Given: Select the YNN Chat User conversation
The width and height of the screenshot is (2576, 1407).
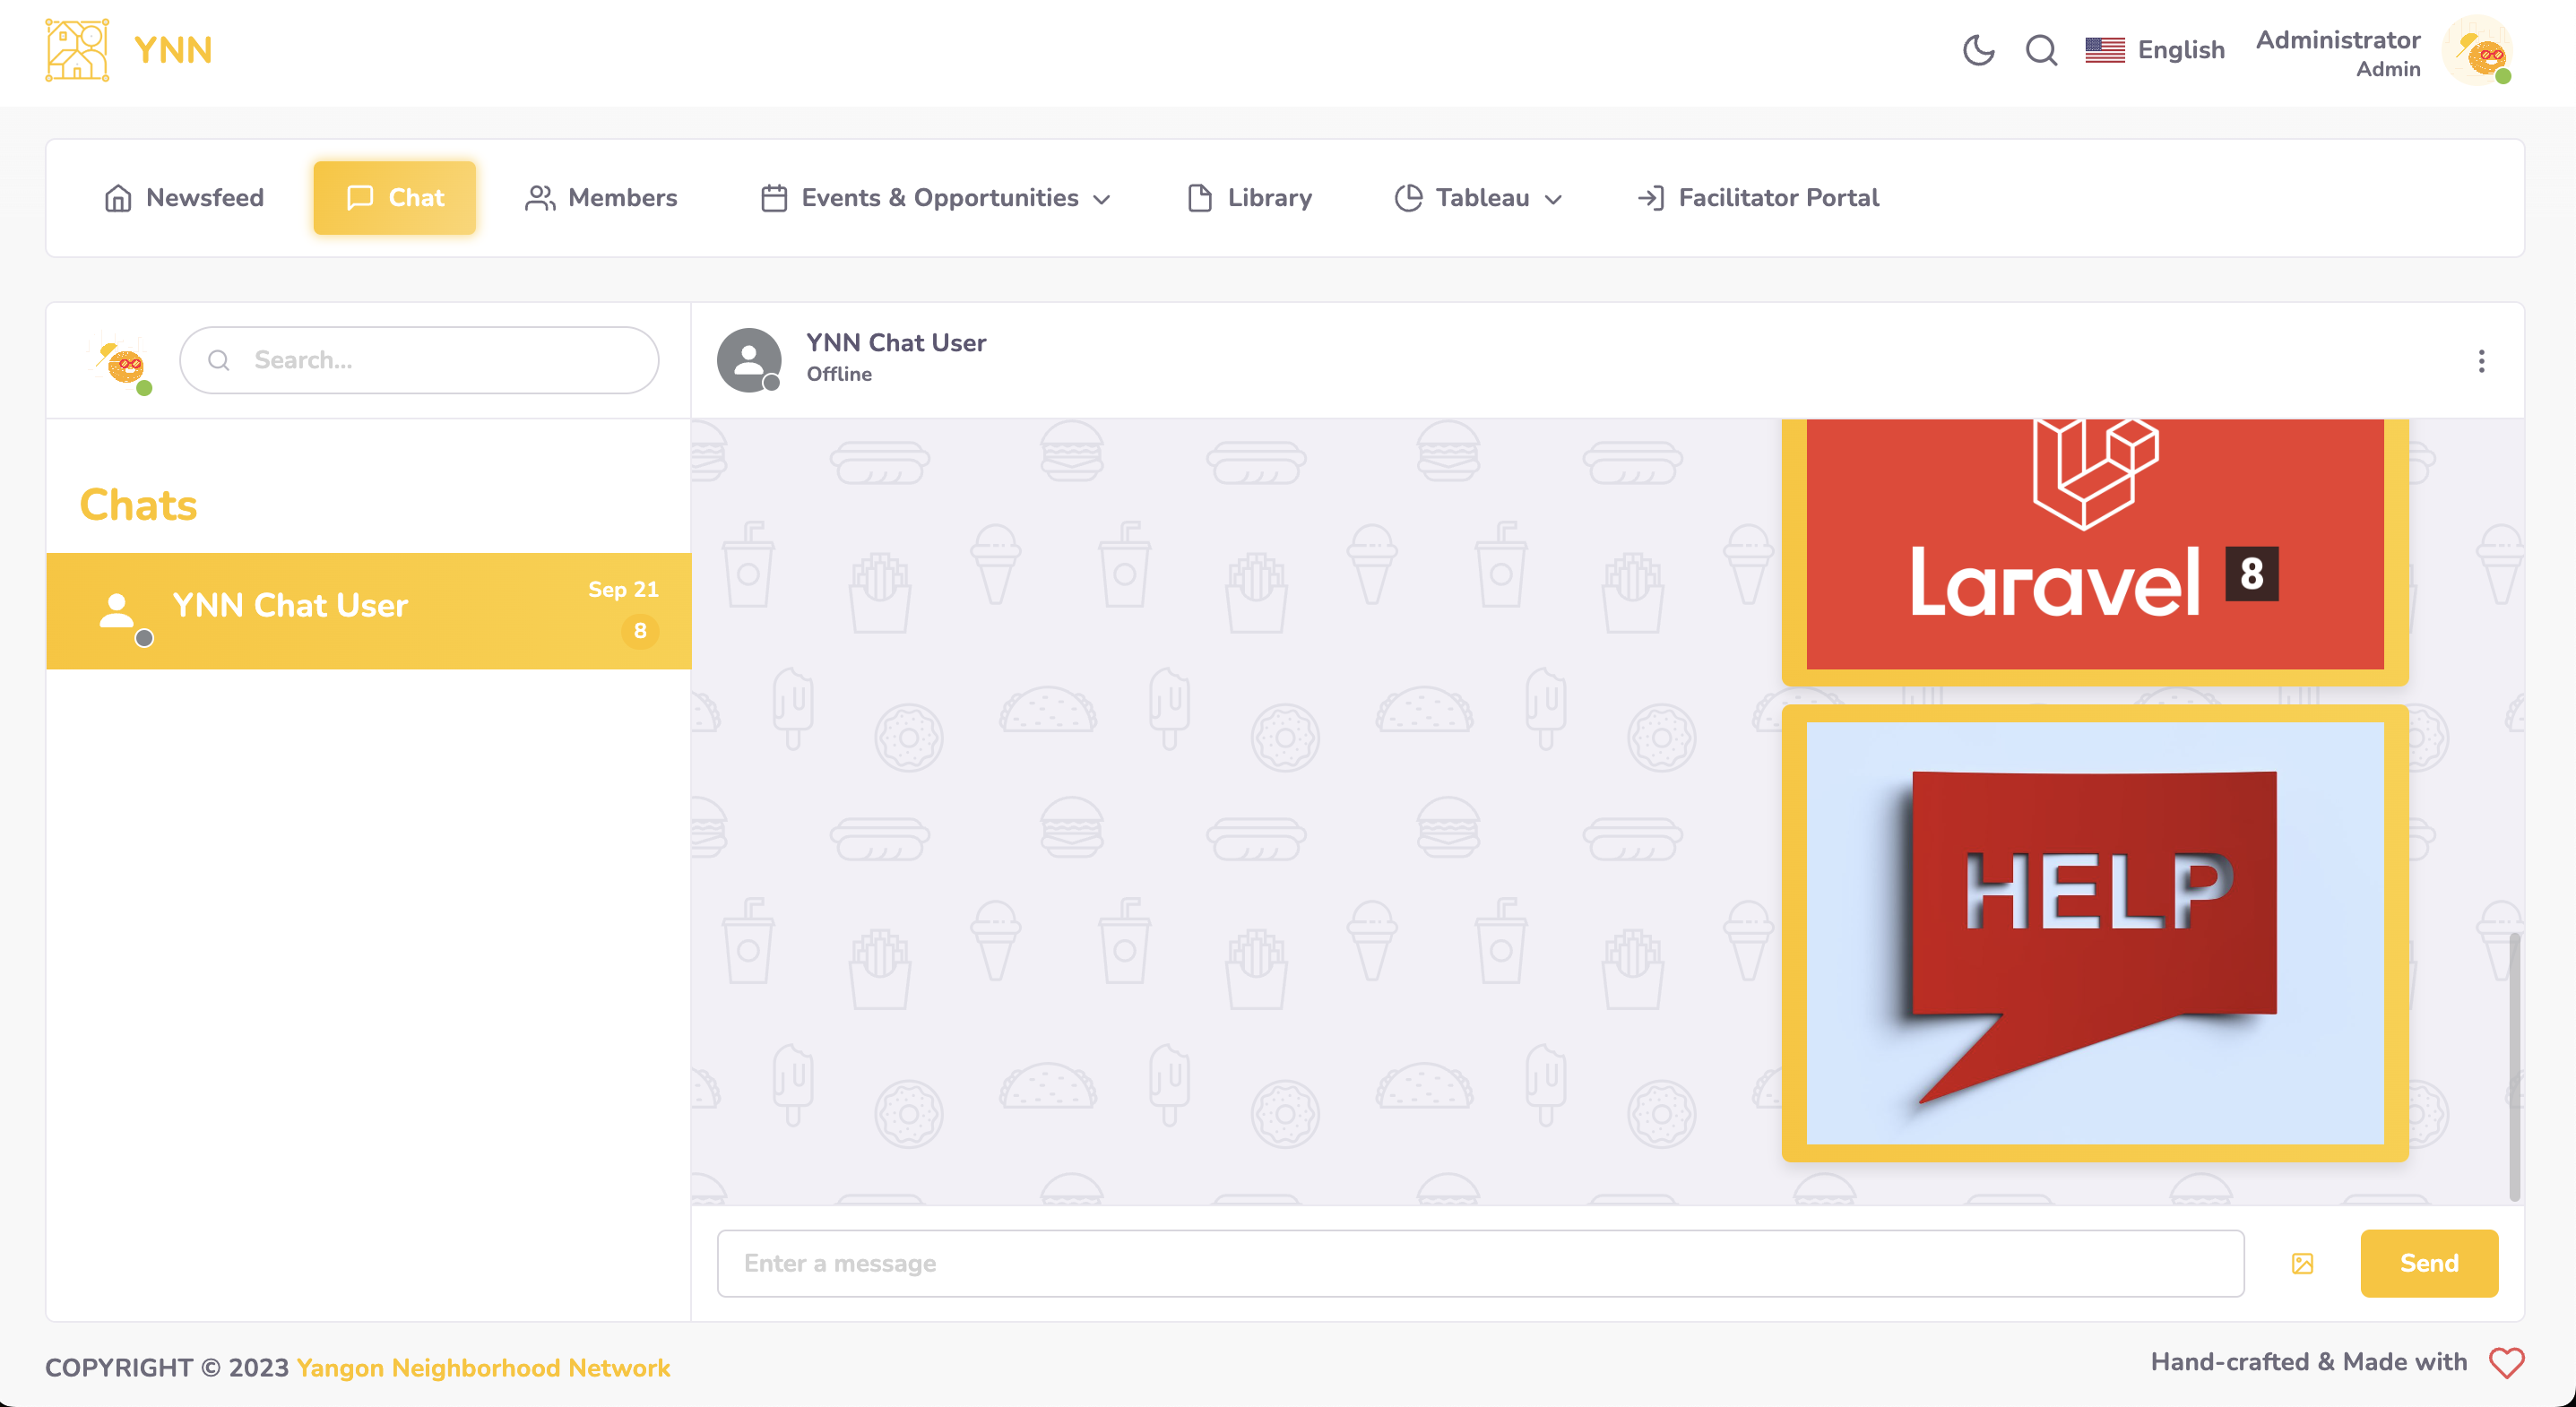Looking at the screenshot, I should [x=368, y=610].
